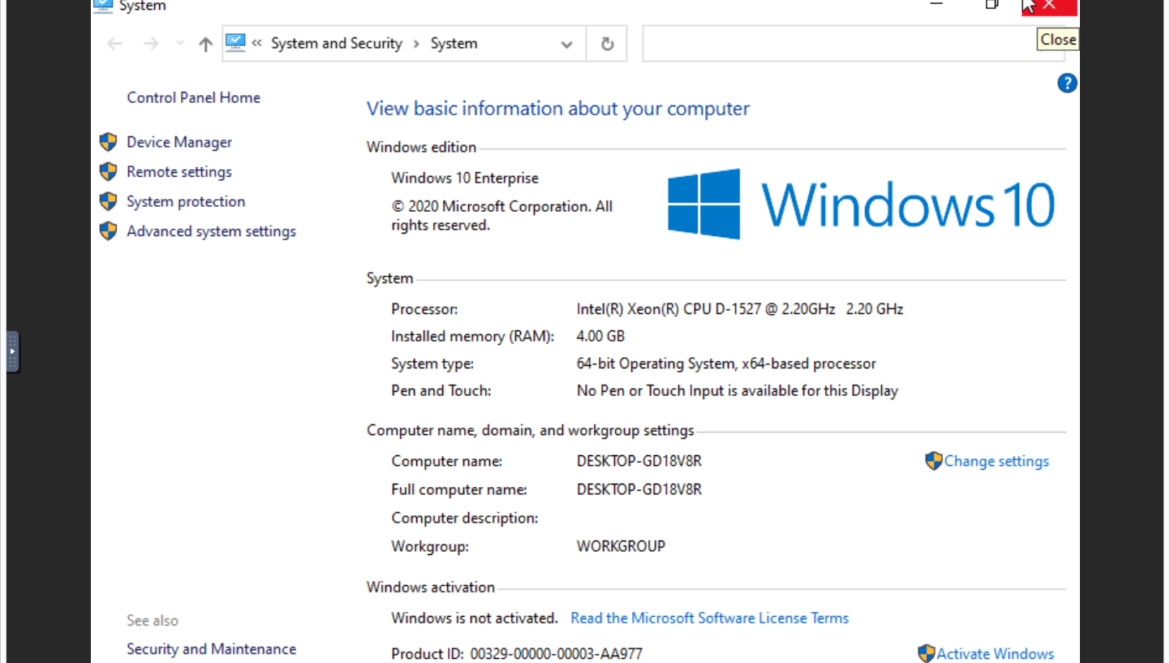Click Activate Windows link

click(995, 654)
